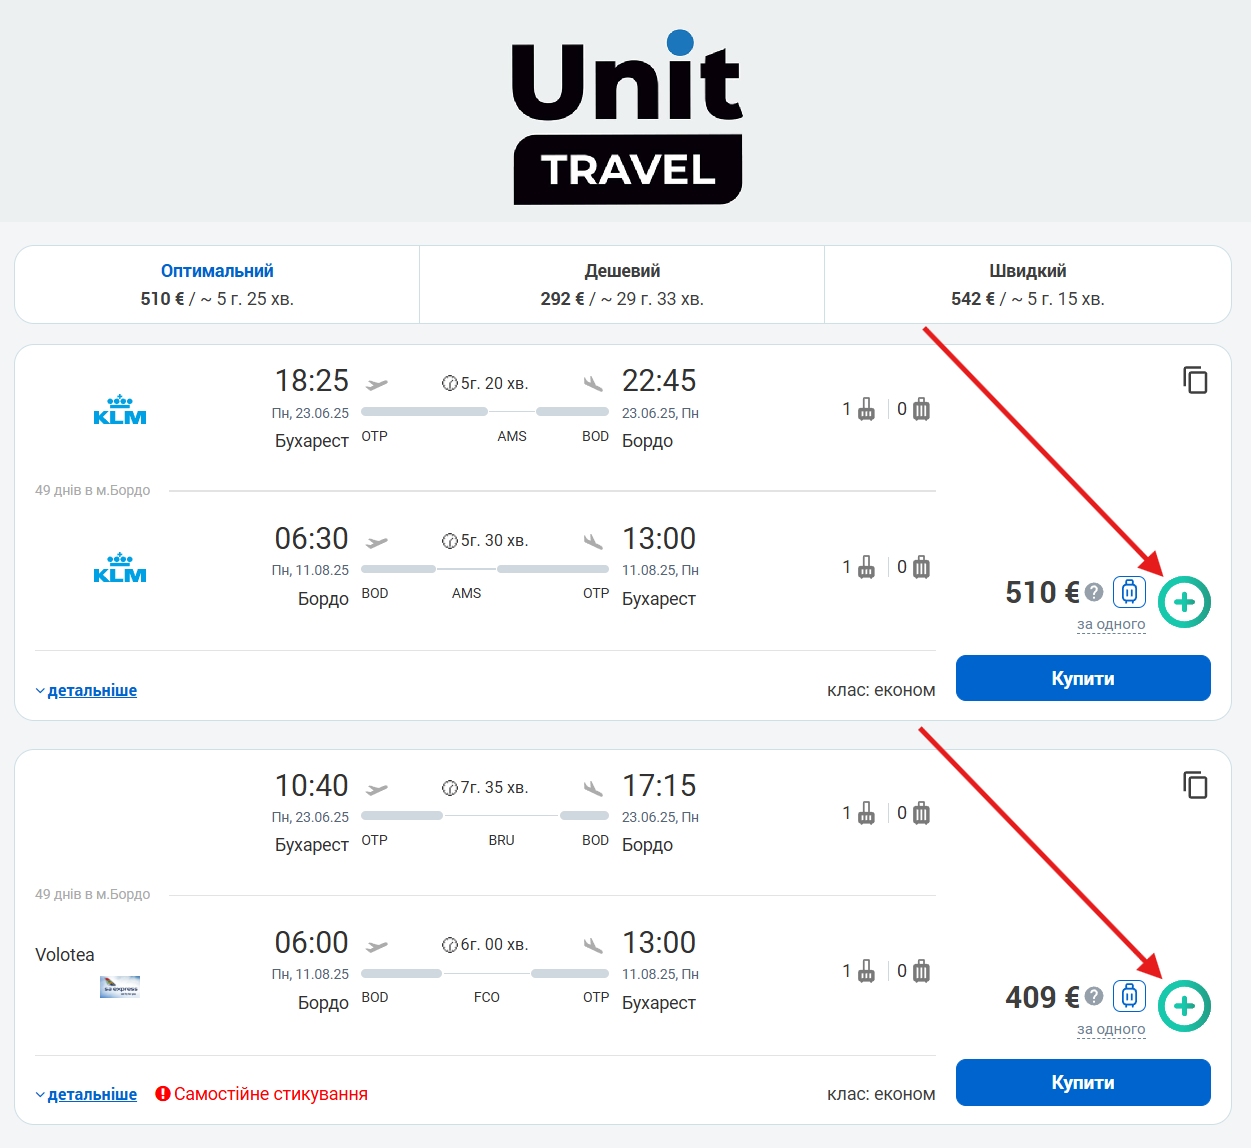The width and height of the screenshot is (1251, 1148).
Task: Buy the 409 € Volotea ticket
Action: click(x=1083, y=1082)
